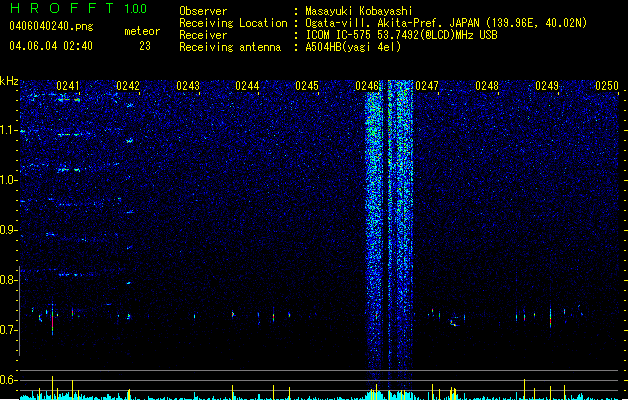Click the HROFFT 1.0.0 title text
Viewport: 629px width, 400px height.
79,8
